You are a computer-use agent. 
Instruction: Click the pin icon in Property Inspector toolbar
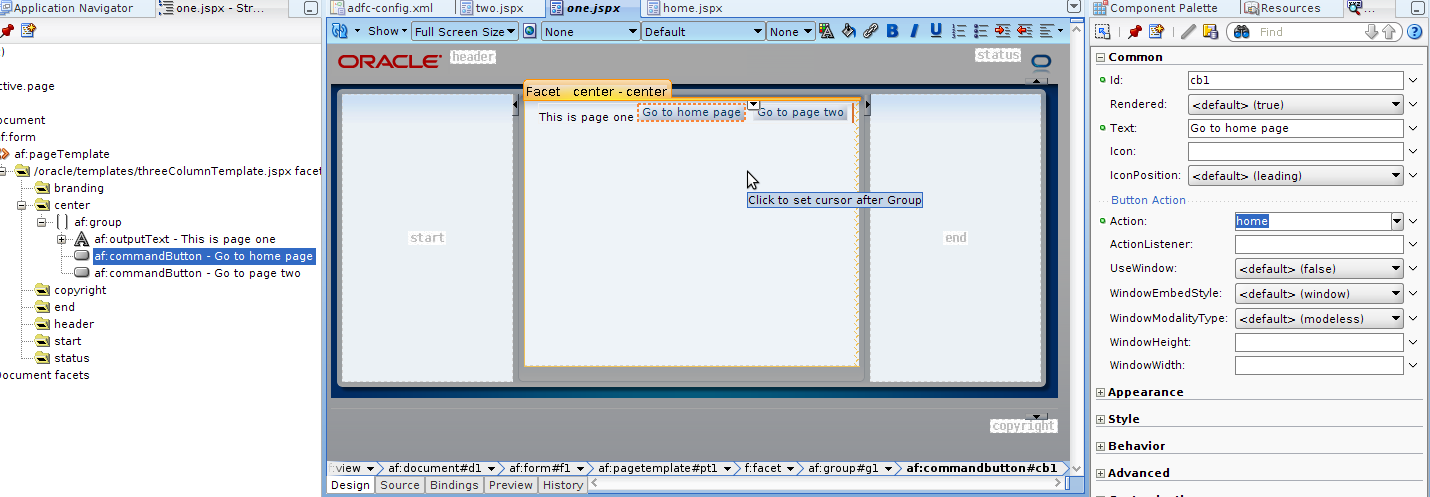(x=1135, y=32)
